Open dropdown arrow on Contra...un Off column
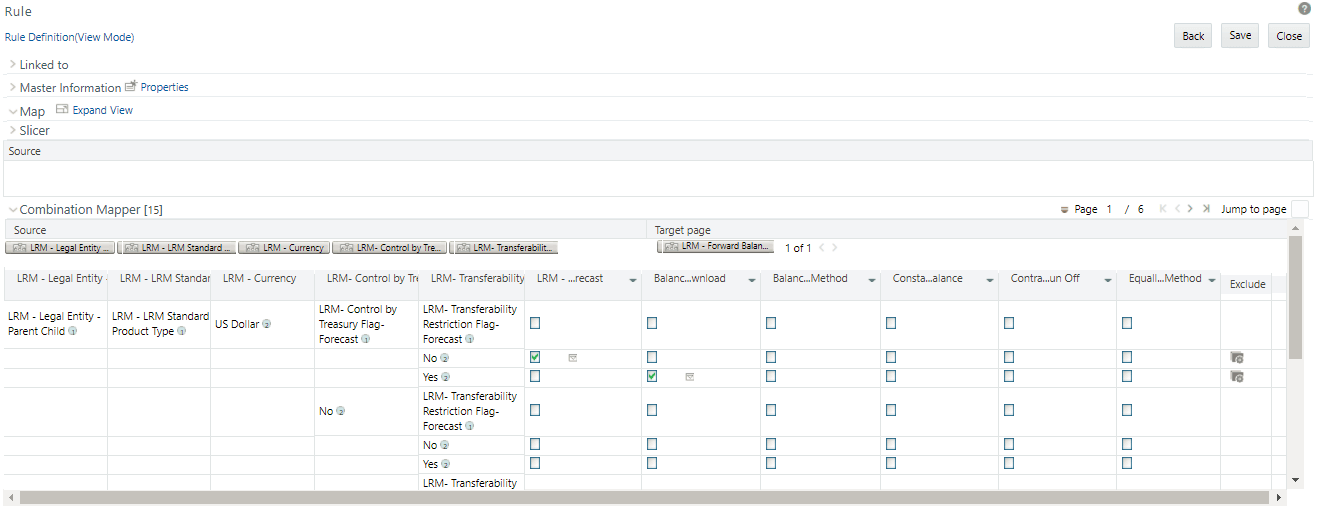The height and width of the screenshot is (521, 1319). tap(1108, 280)
